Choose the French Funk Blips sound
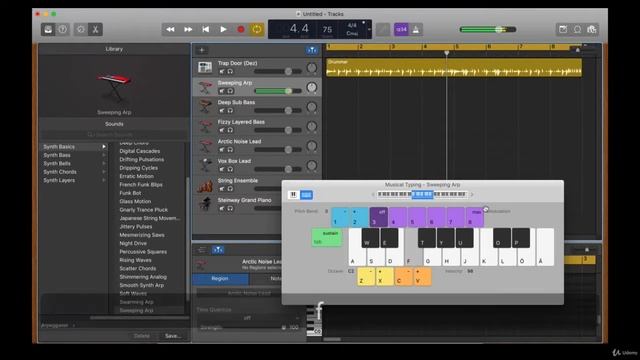The height and width of the screenshot is (360, 640). click(141, 184)
